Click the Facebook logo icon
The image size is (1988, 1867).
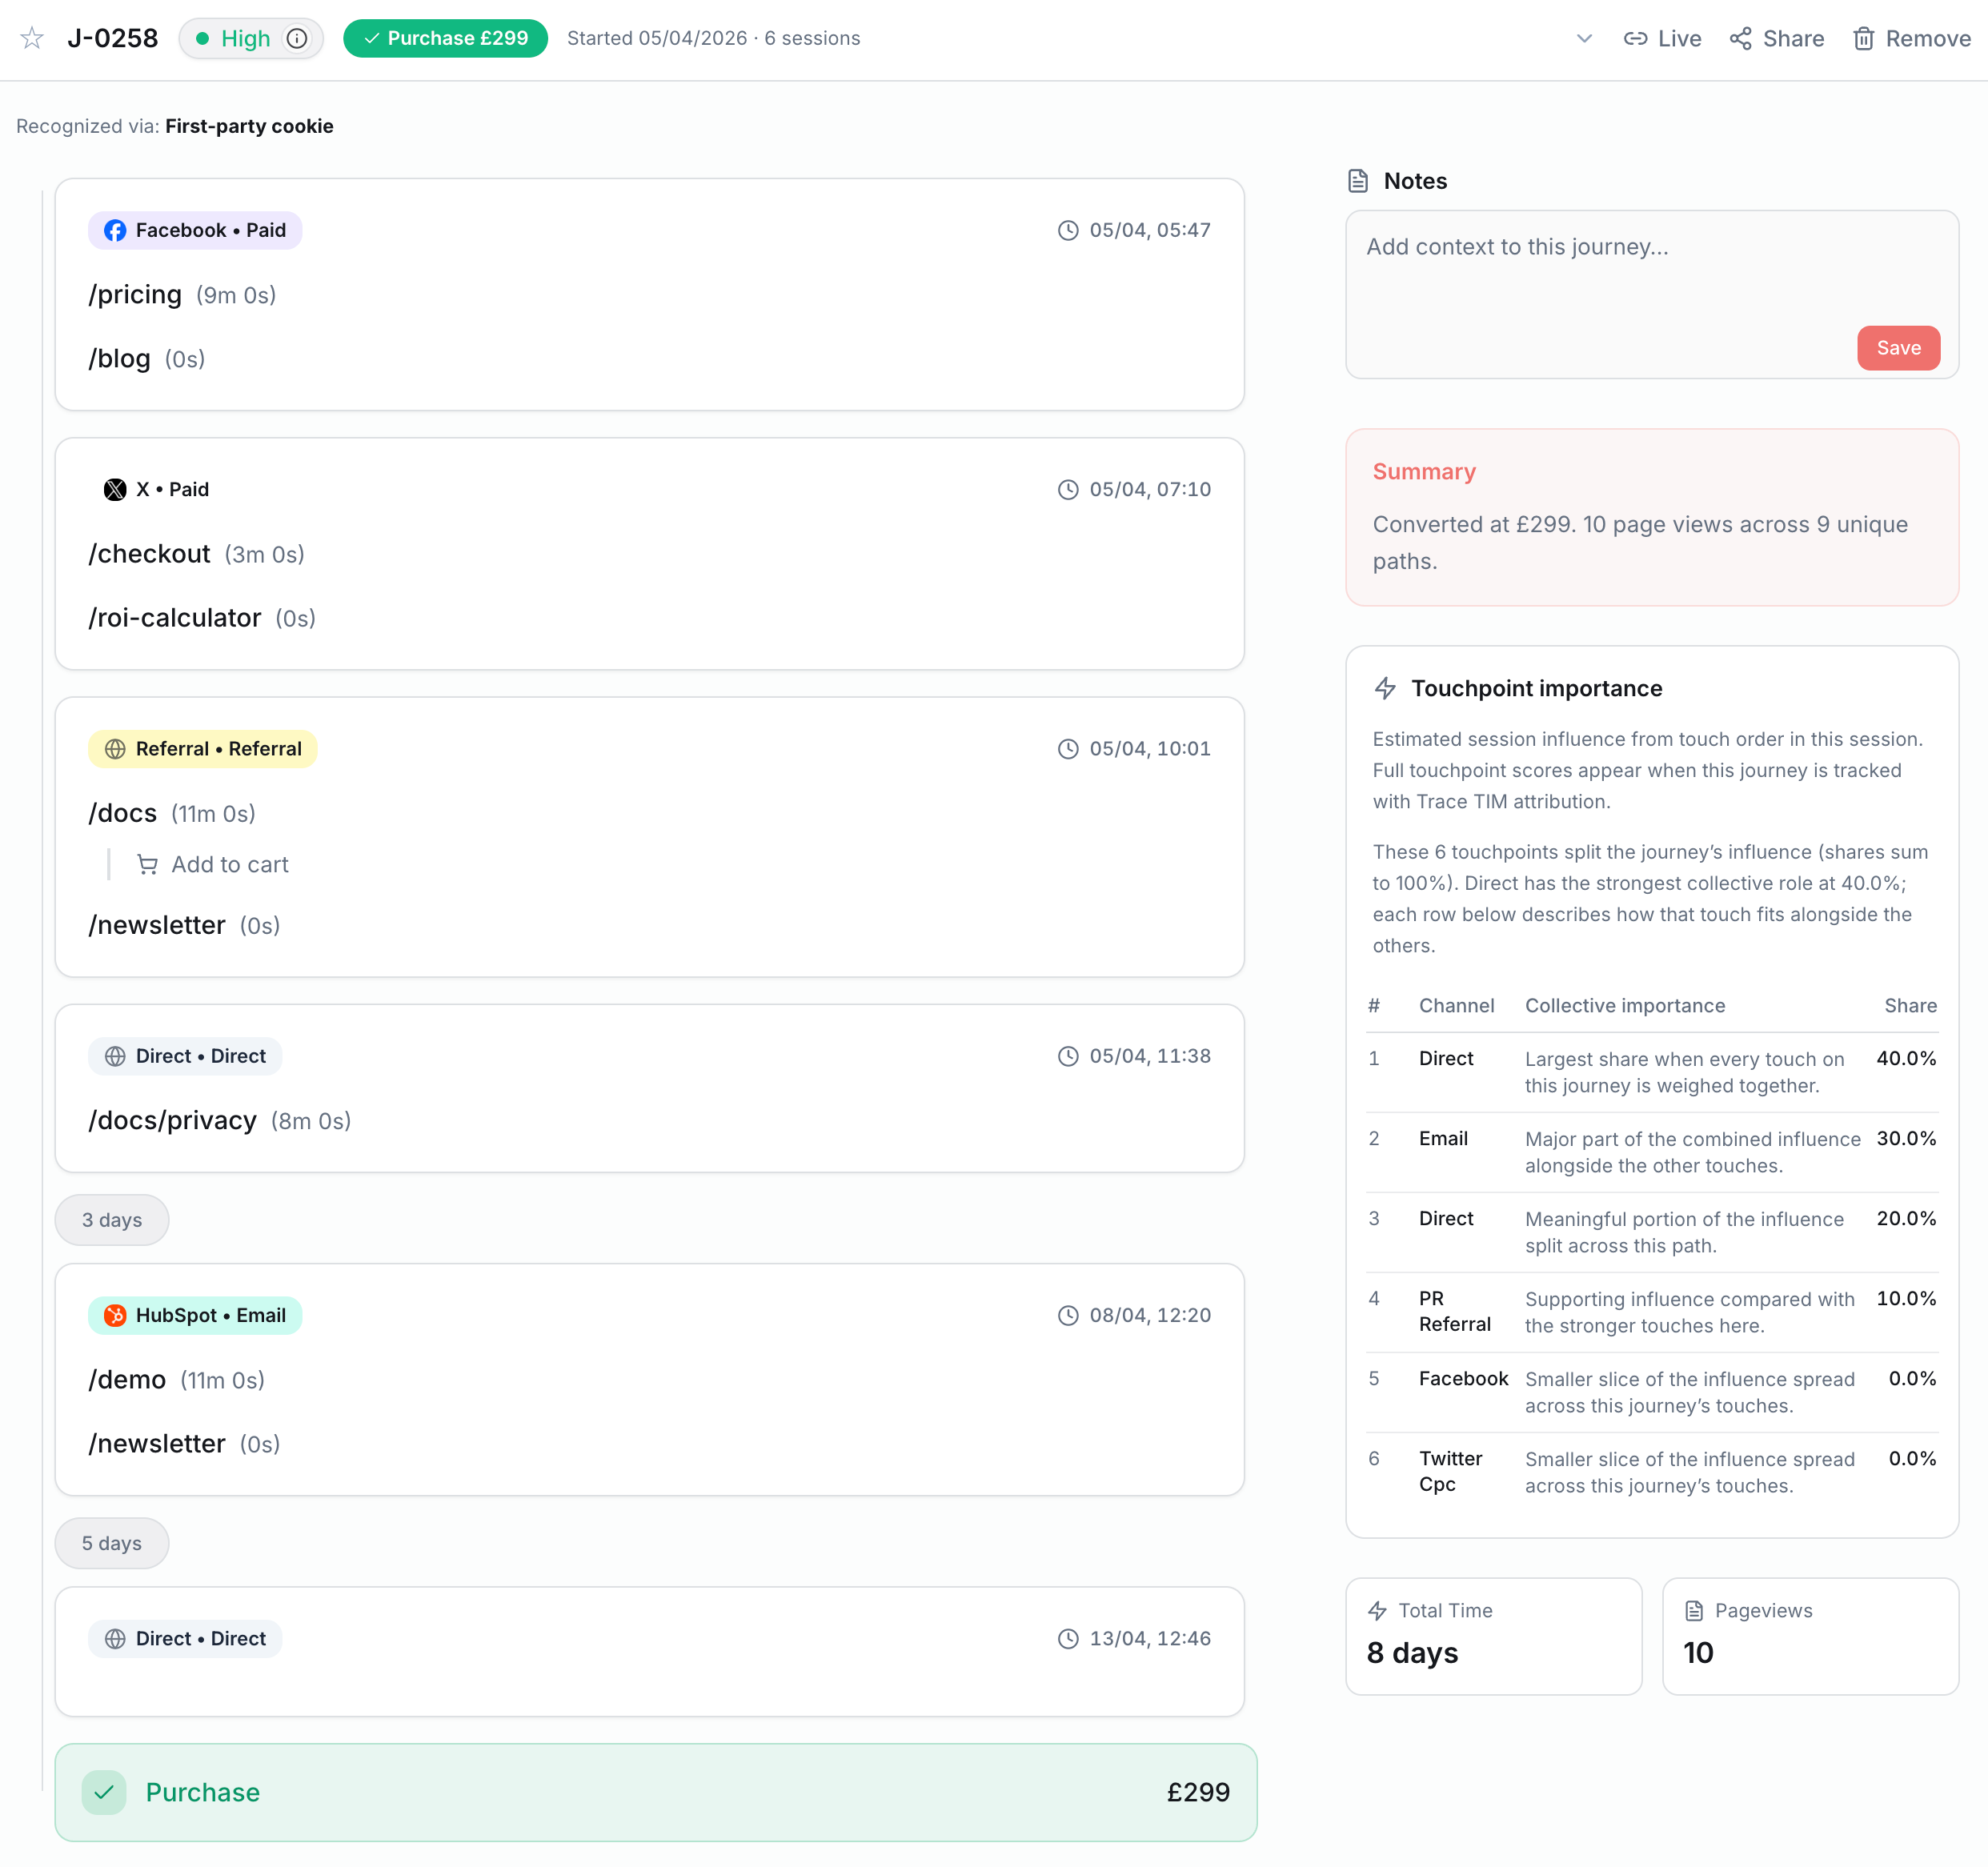(x=115, y=230)
